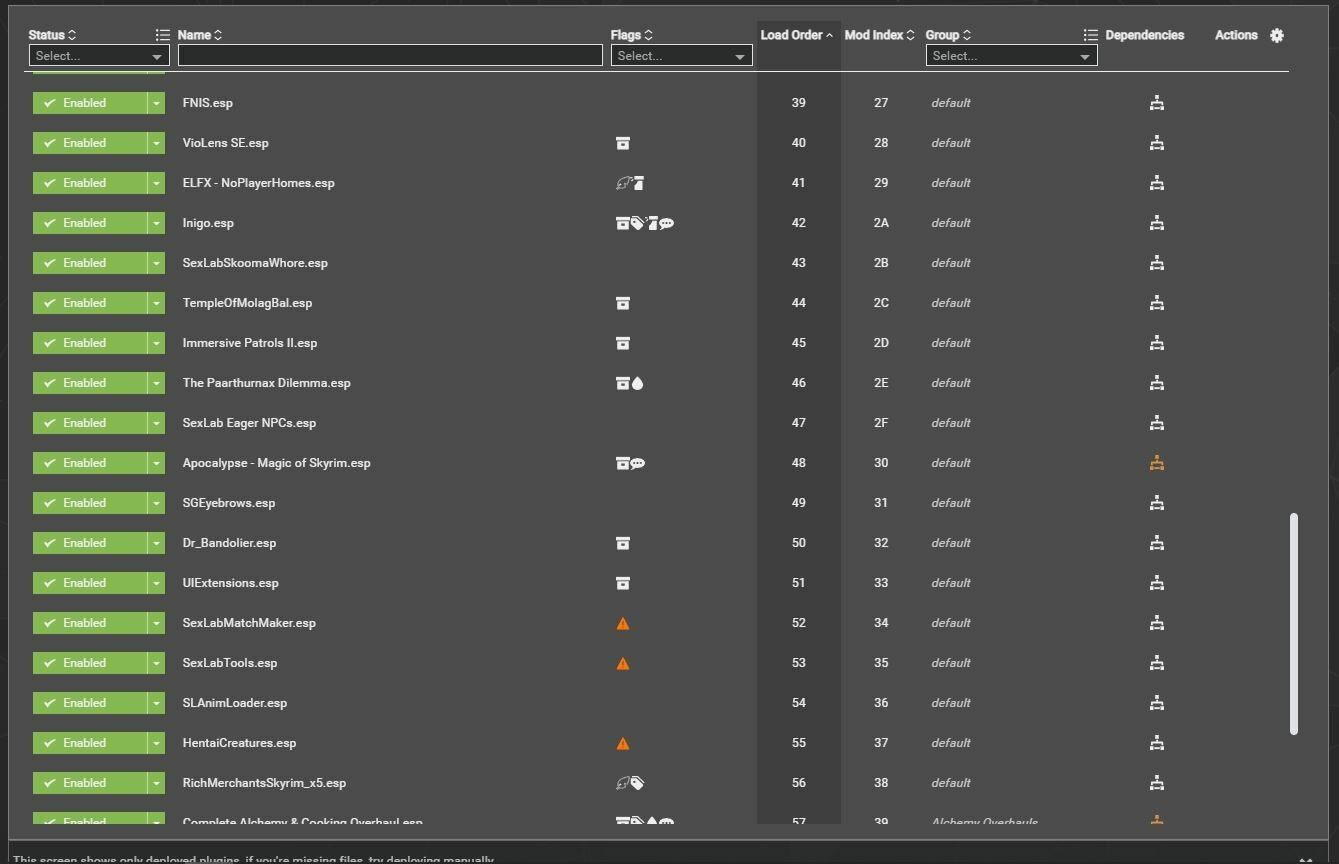Screen dimensions: 1339x864
Task: Open dependencies icon for FNIS.esp
Action: click(x=1156, y=103)
